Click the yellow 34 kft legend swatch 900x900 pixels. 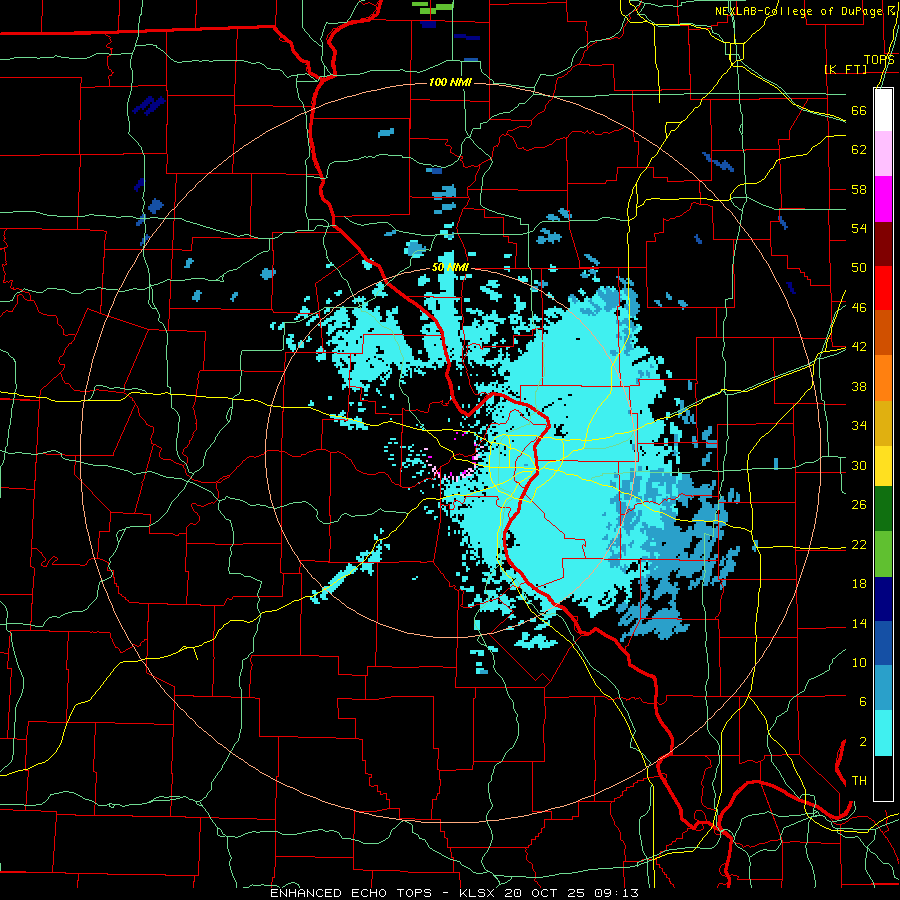(x=883, y=466)
